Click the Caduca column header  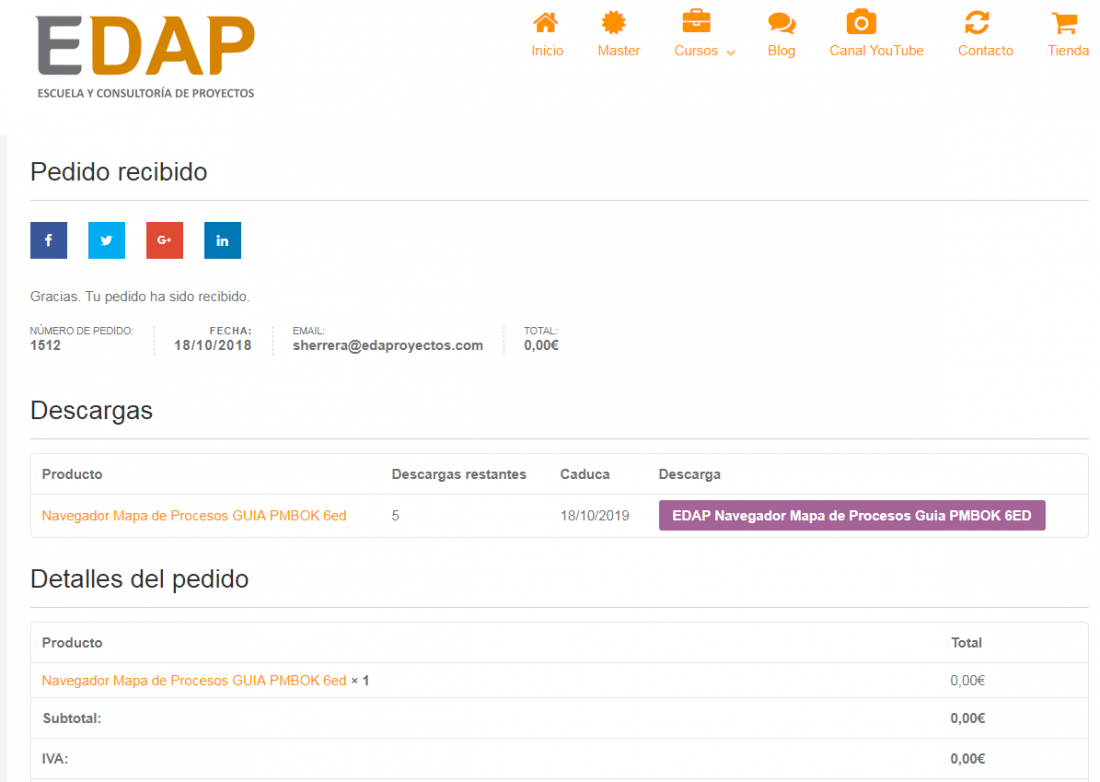point(584,474)
